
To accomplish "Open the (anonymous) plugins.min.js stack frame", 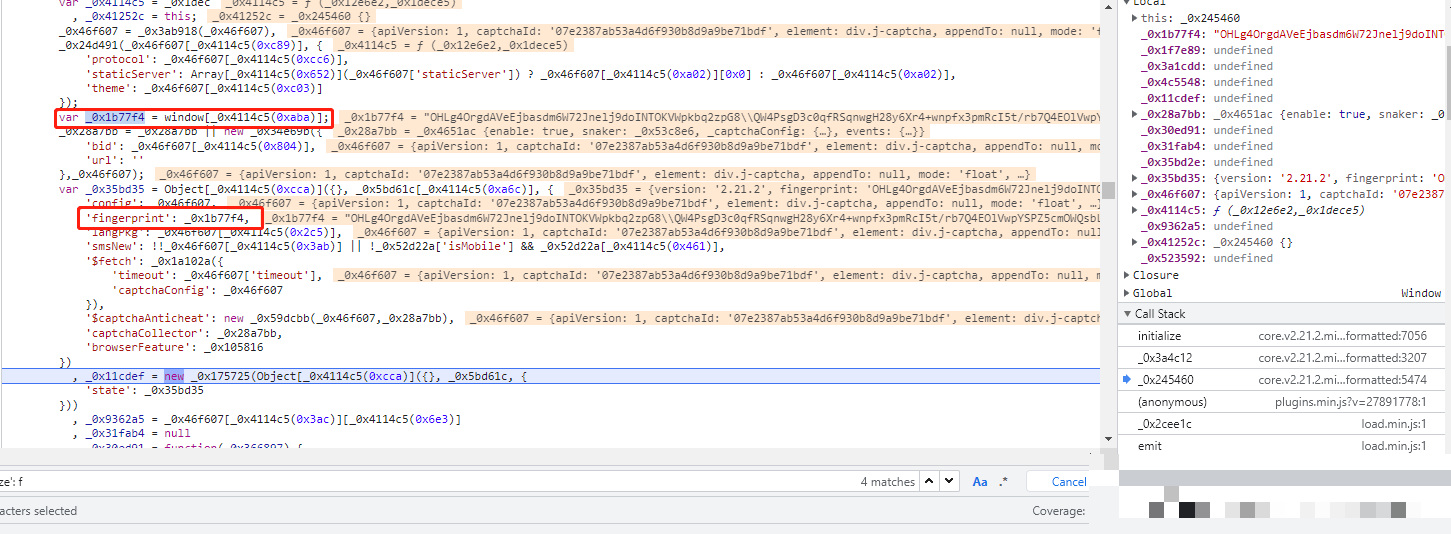I will [x=1172, y=402].
